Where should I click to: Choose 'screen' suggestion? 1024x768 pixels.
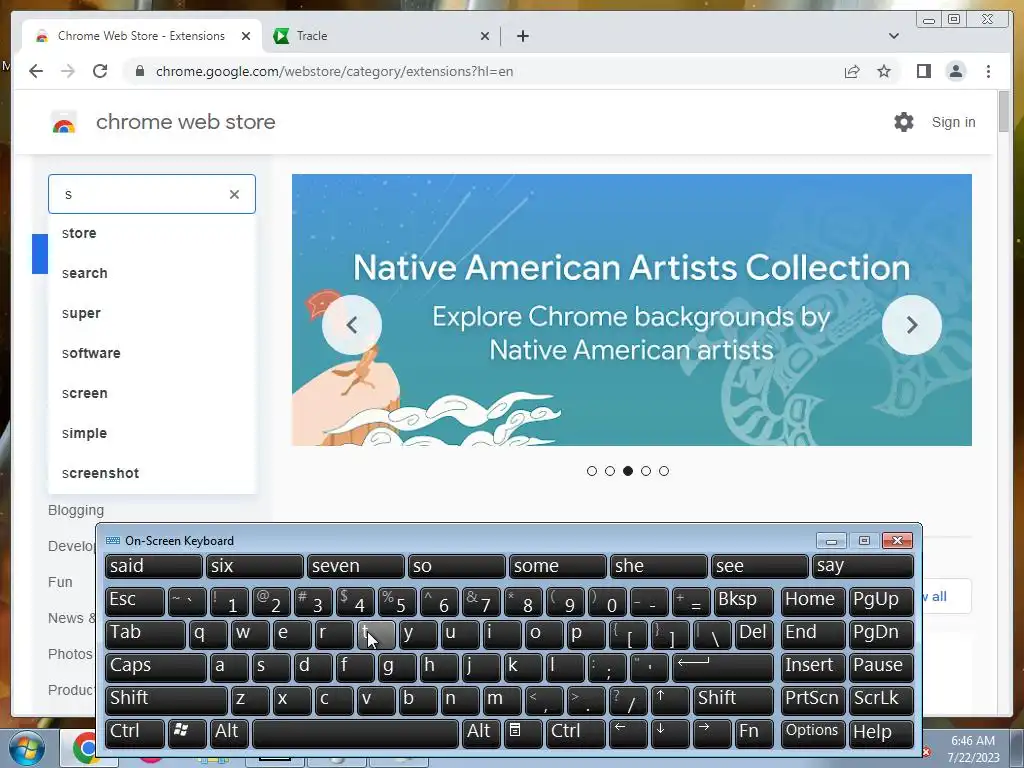pyautogui.click(x=152, y=393)
